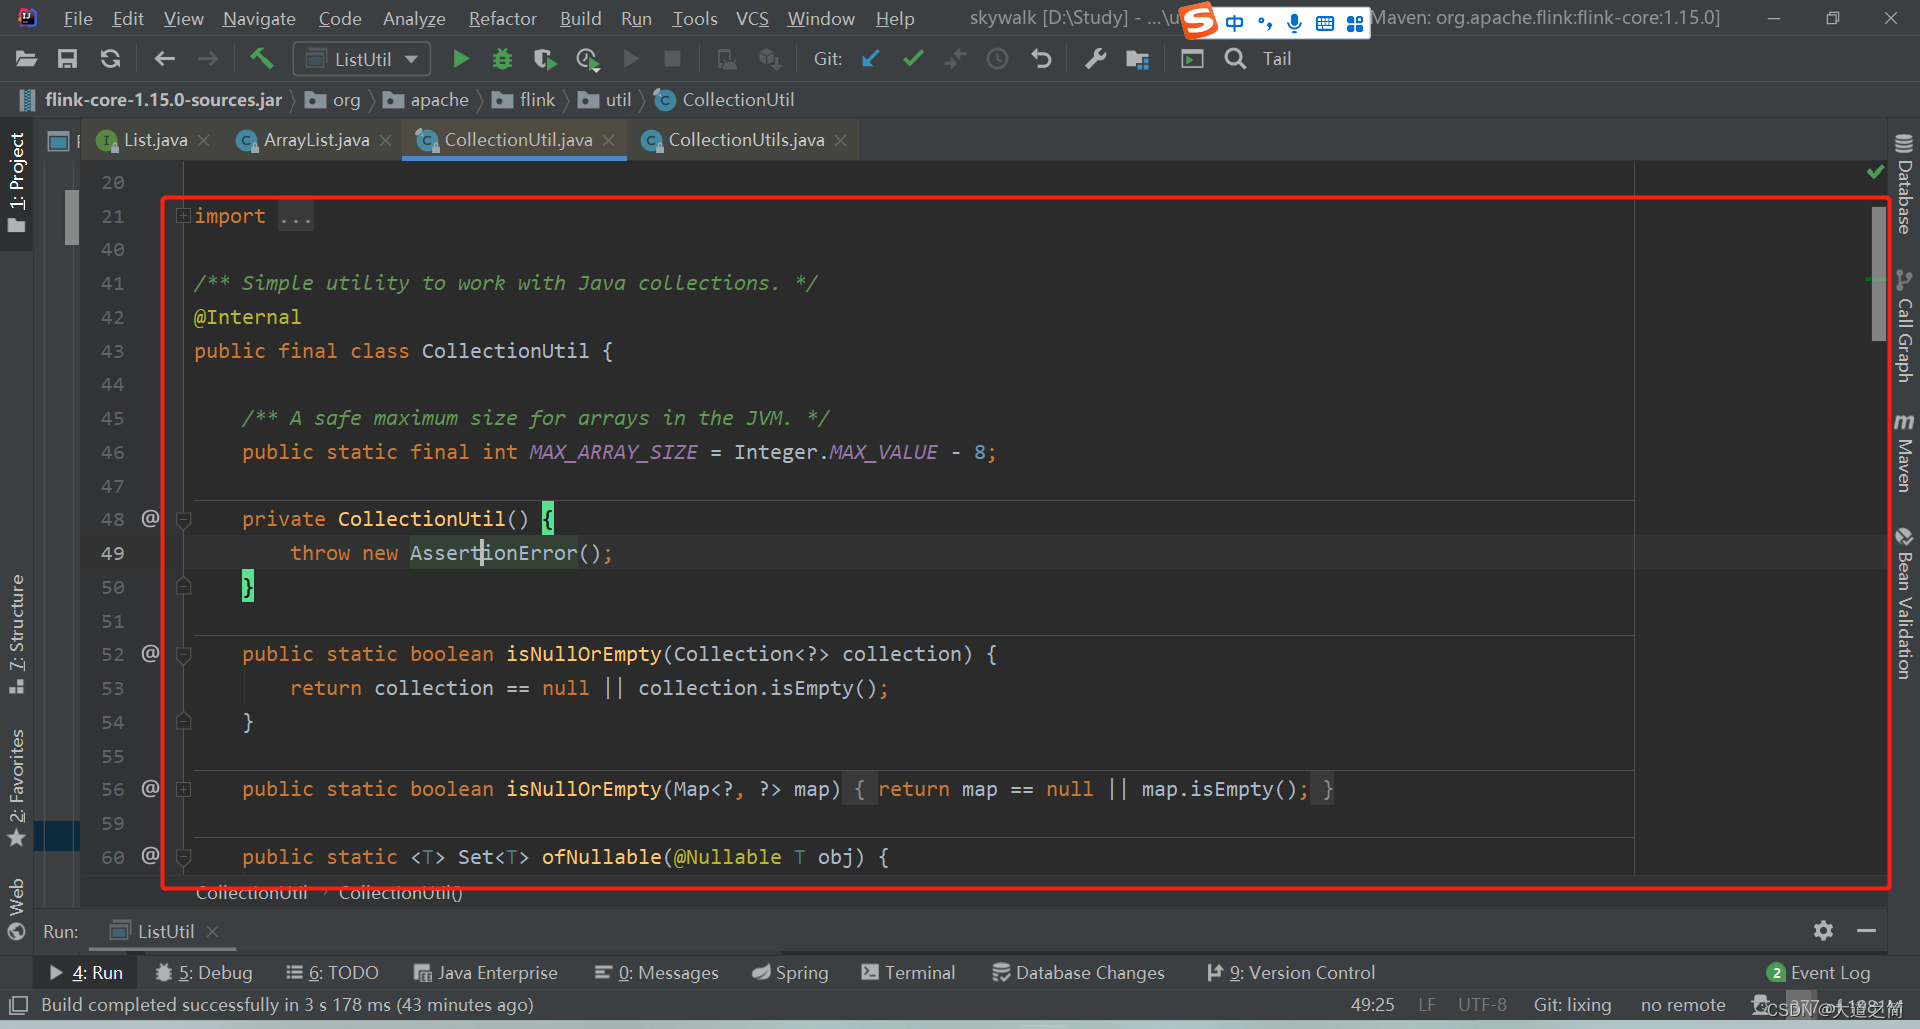Toggle the Structure tool window
1920x1029 pixels.
tap(16, 633)
